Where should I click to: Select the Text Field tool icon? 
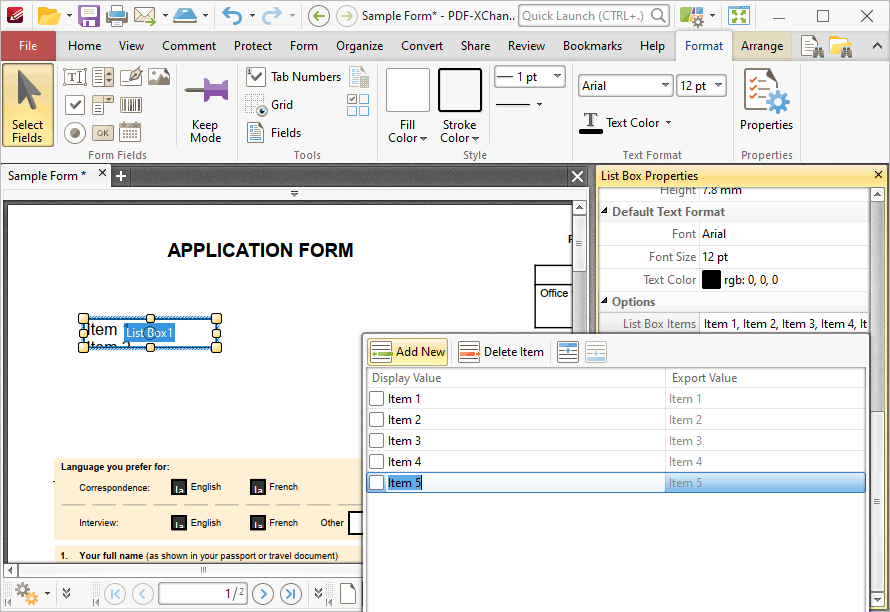(75, 77)
